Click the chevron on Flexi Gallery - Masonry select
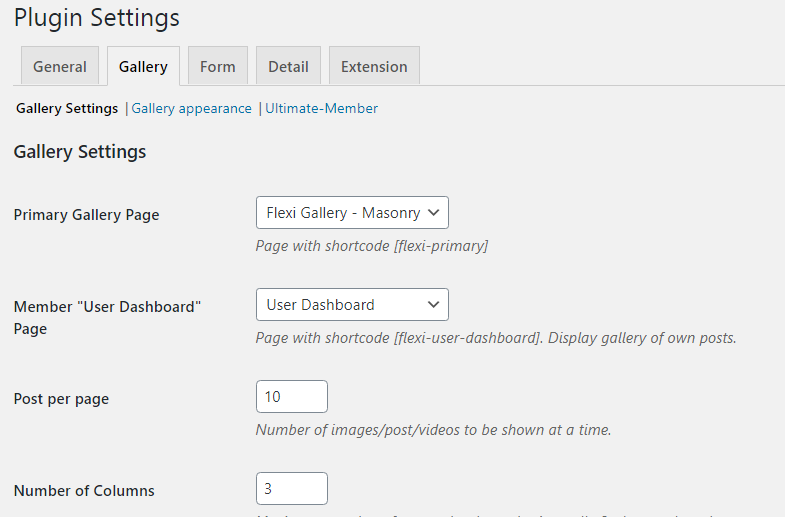 [434, 213]
